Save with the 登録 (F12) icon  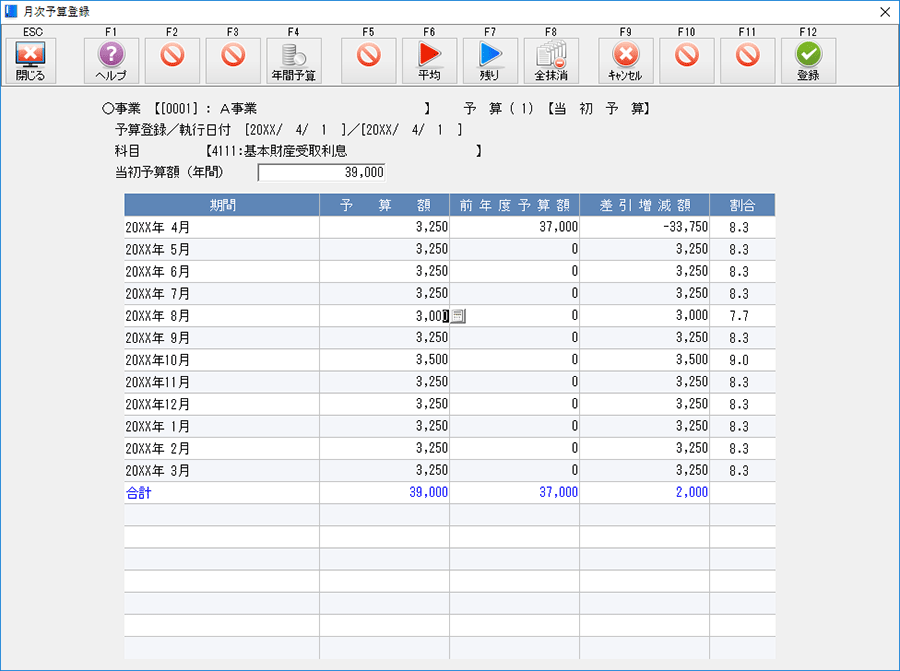click(x=808, y=61)
